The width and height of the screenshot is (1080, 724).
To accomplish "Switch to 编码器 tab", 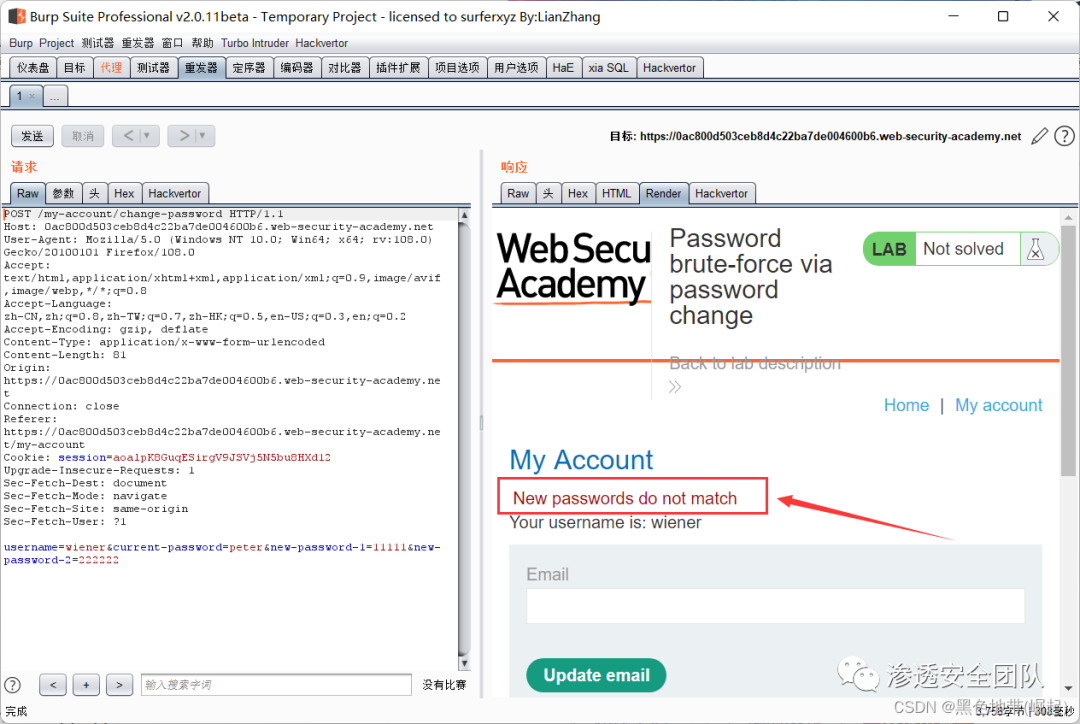I will (297, 68).
